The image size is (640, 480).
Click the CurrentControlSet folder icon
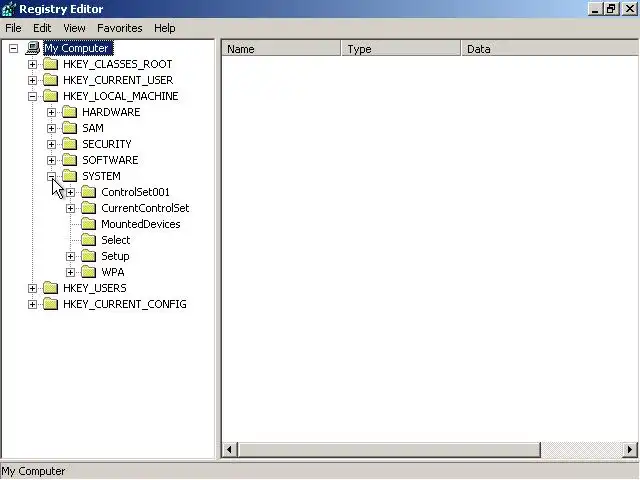[89, 208]
